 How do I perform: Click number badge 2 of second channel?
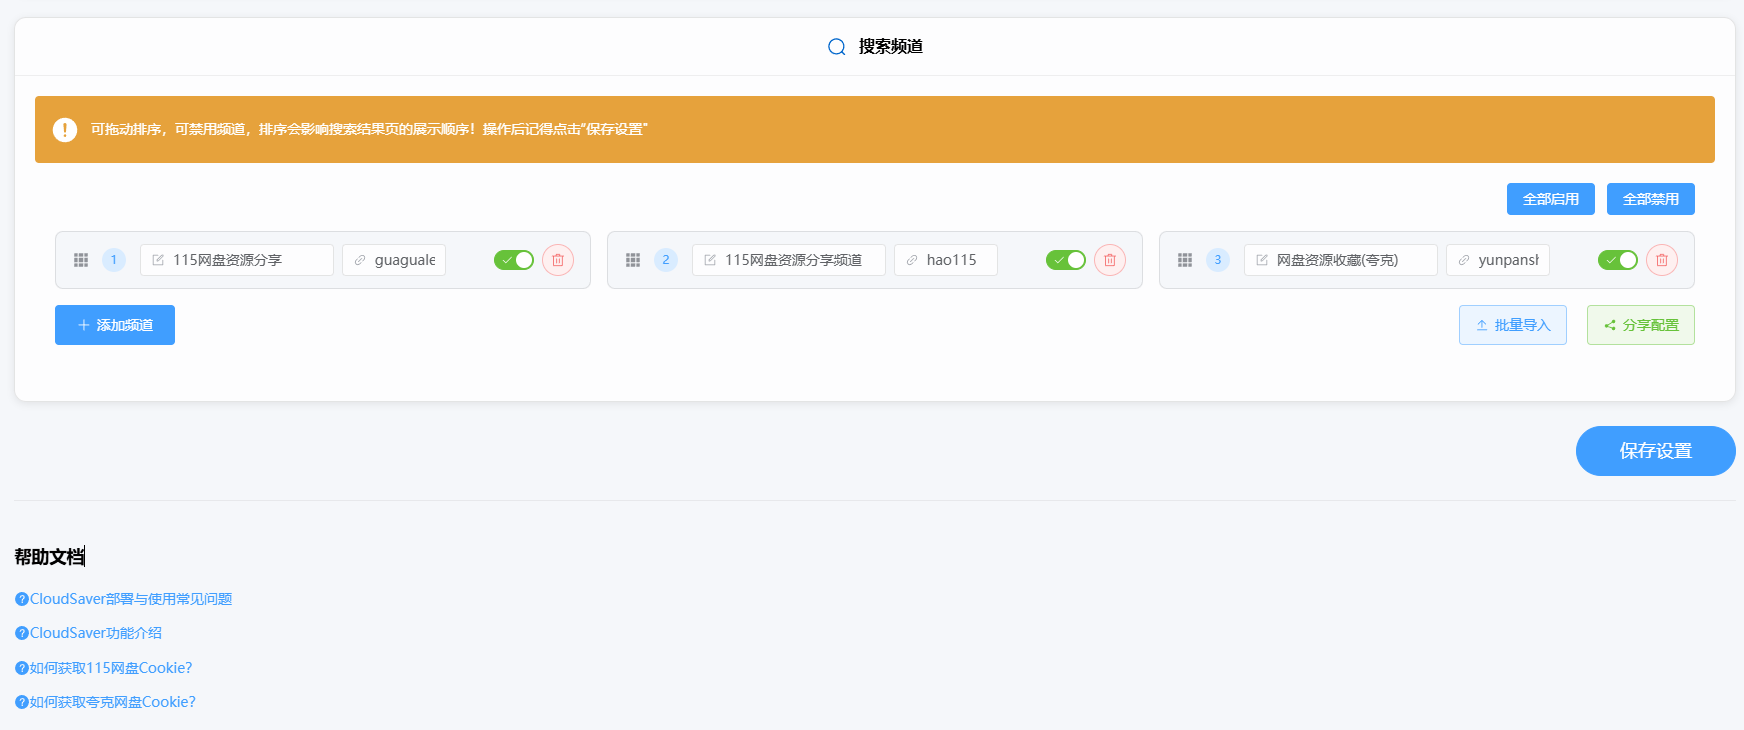666,260
